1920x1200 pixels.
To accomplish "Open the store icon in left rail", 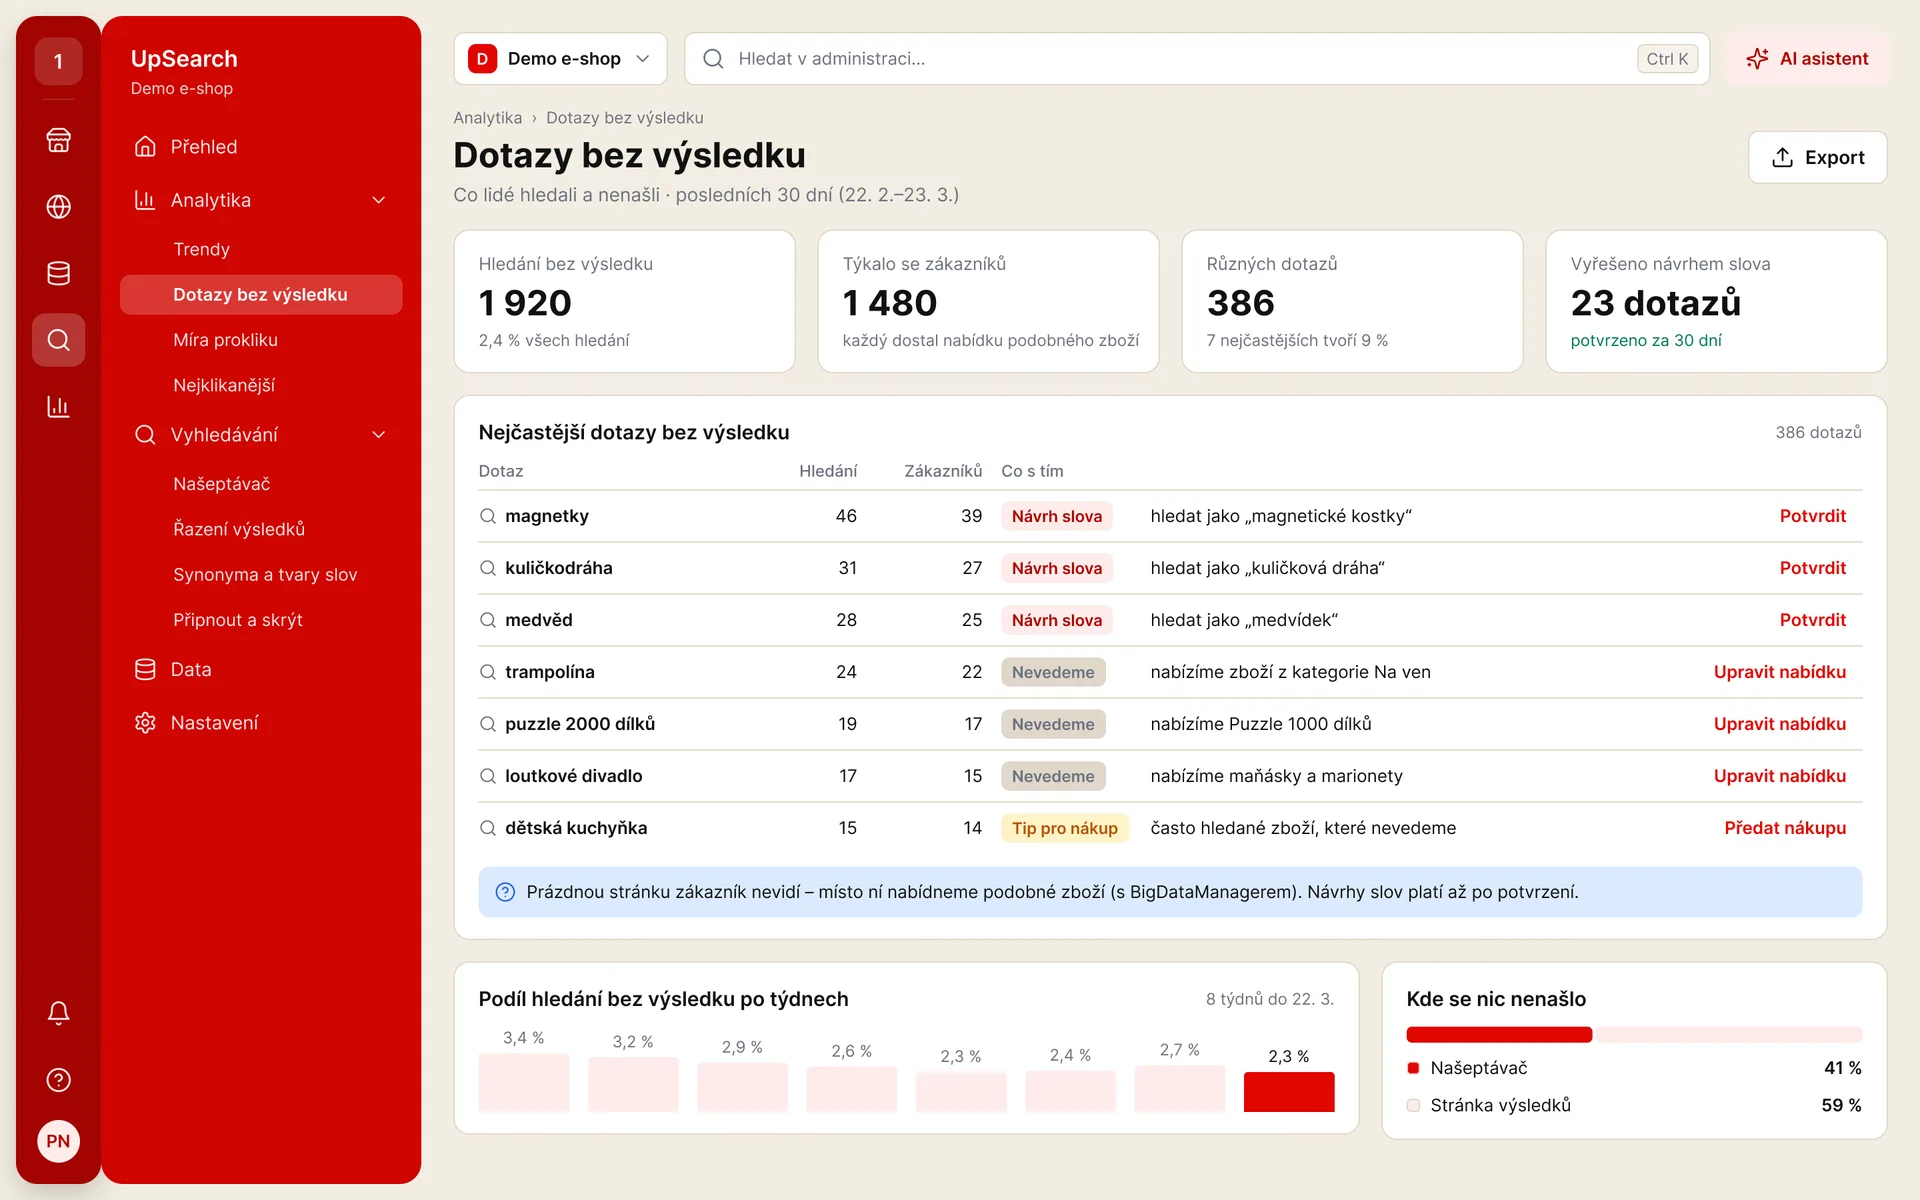I will pos(58,140).
